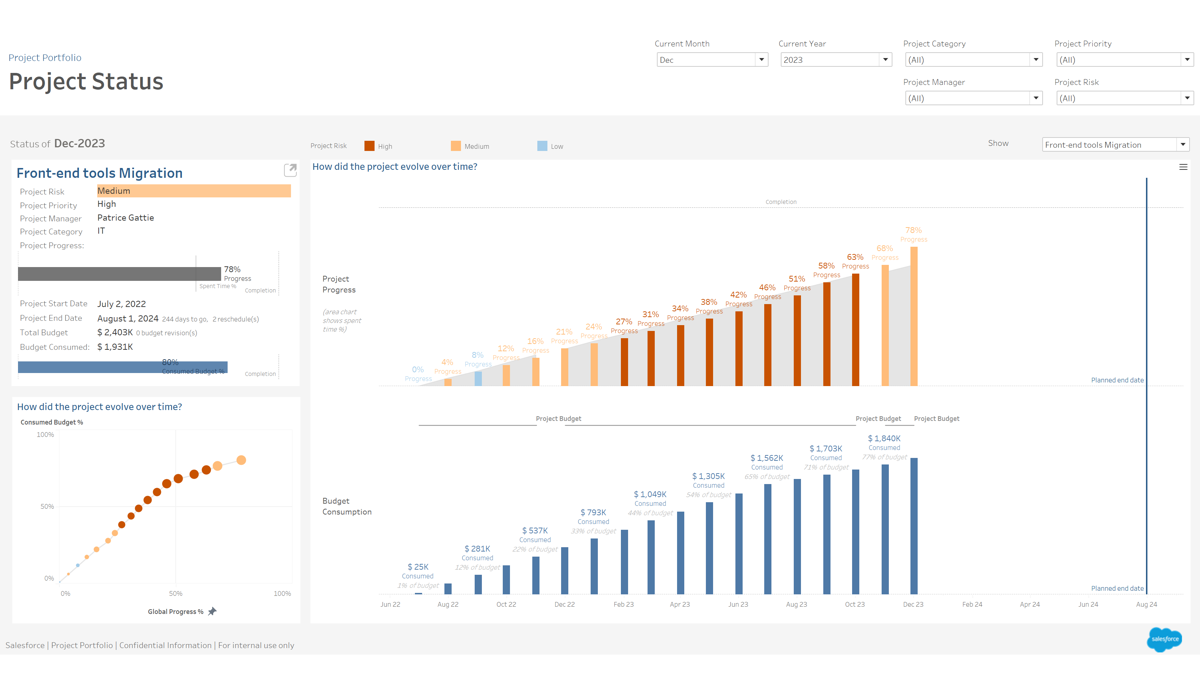Open the hamburger menu above the timeline chart

coord(1183,168)
